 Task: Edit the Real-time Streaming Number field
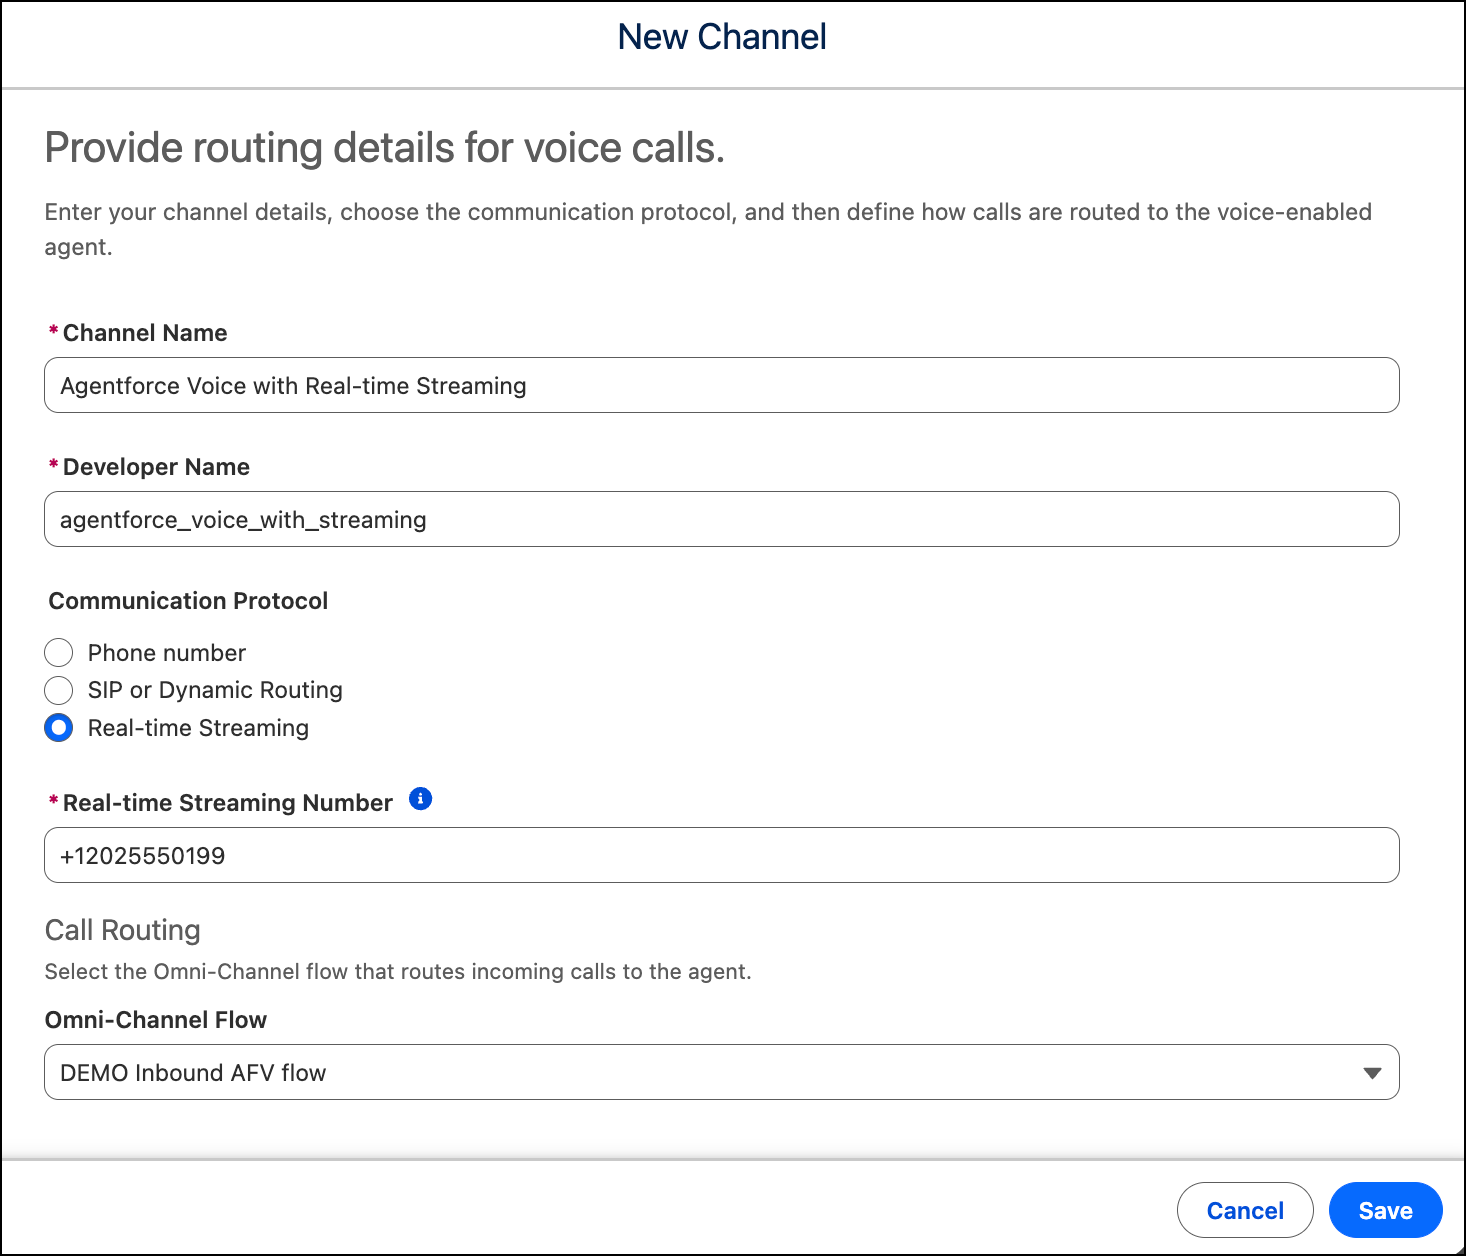click(722, 855)
